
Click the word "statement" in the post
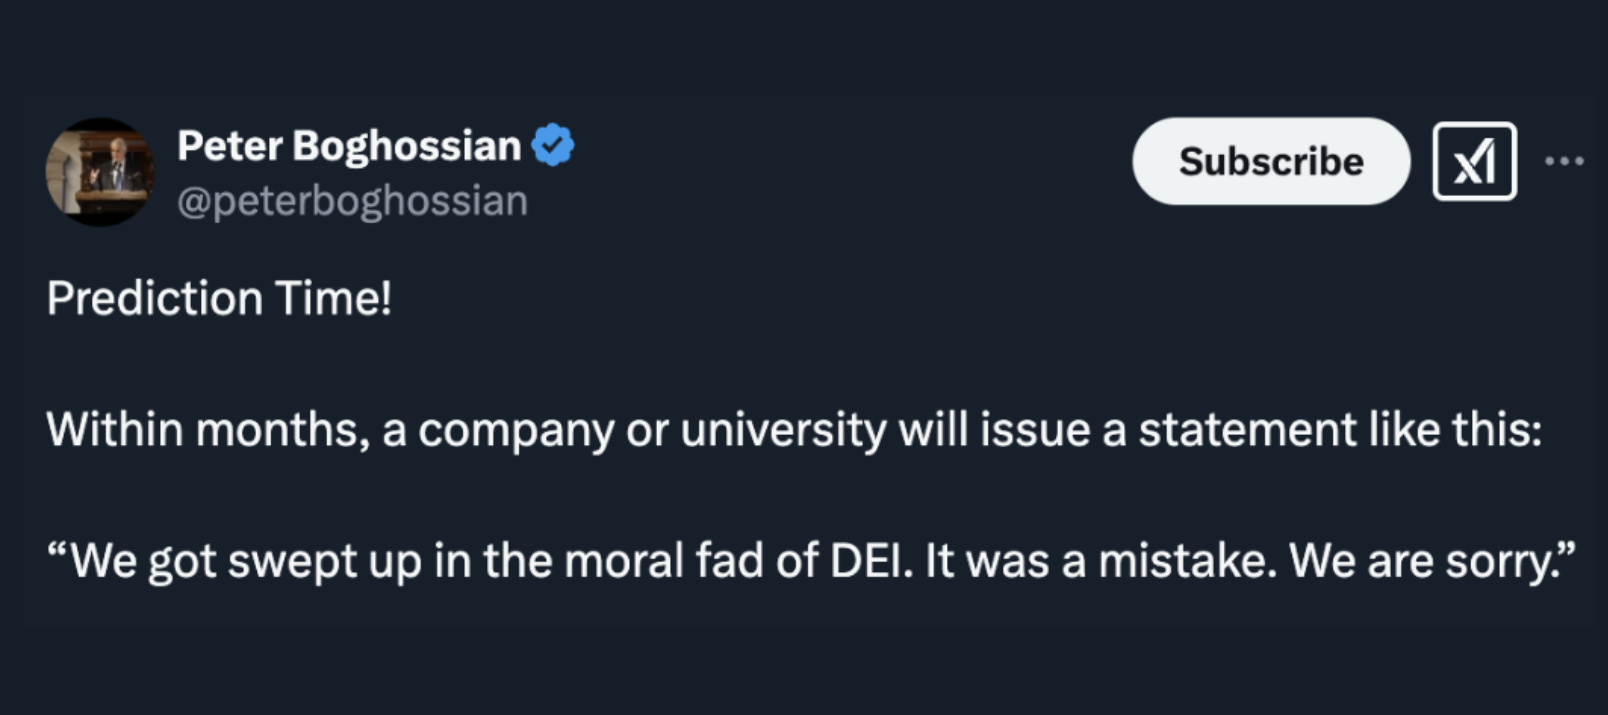1246,430
